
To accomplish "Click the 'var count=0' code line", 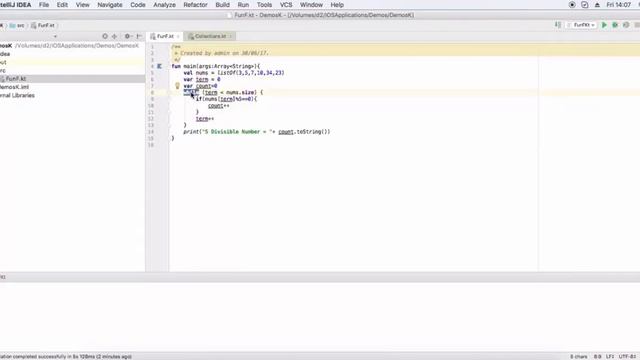I will (200, 86).
